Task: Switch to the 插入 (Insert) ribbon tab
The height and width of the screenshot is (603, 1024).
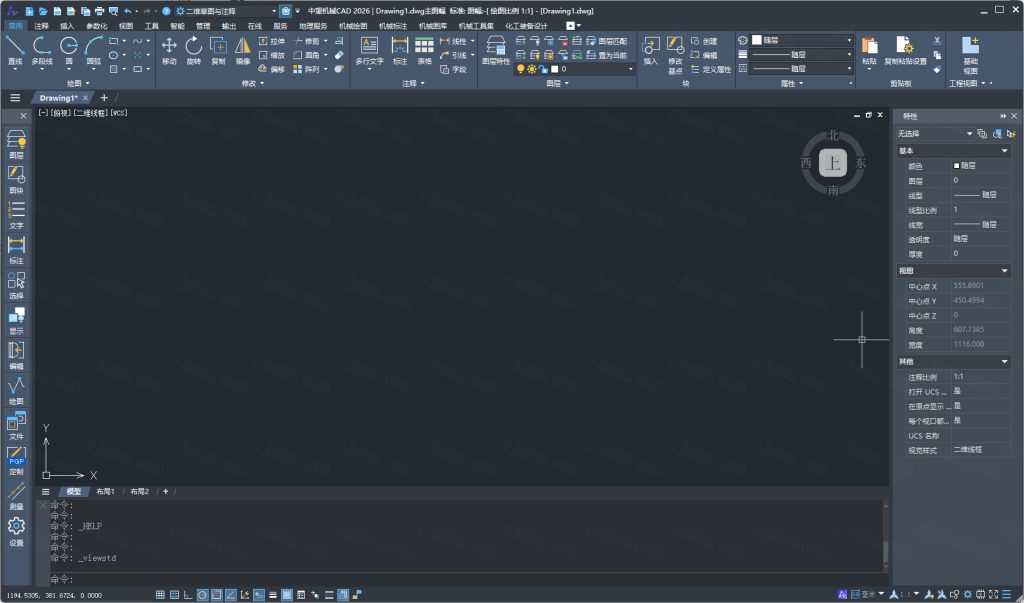Action: pyautogui.click(x=67, y=25)
